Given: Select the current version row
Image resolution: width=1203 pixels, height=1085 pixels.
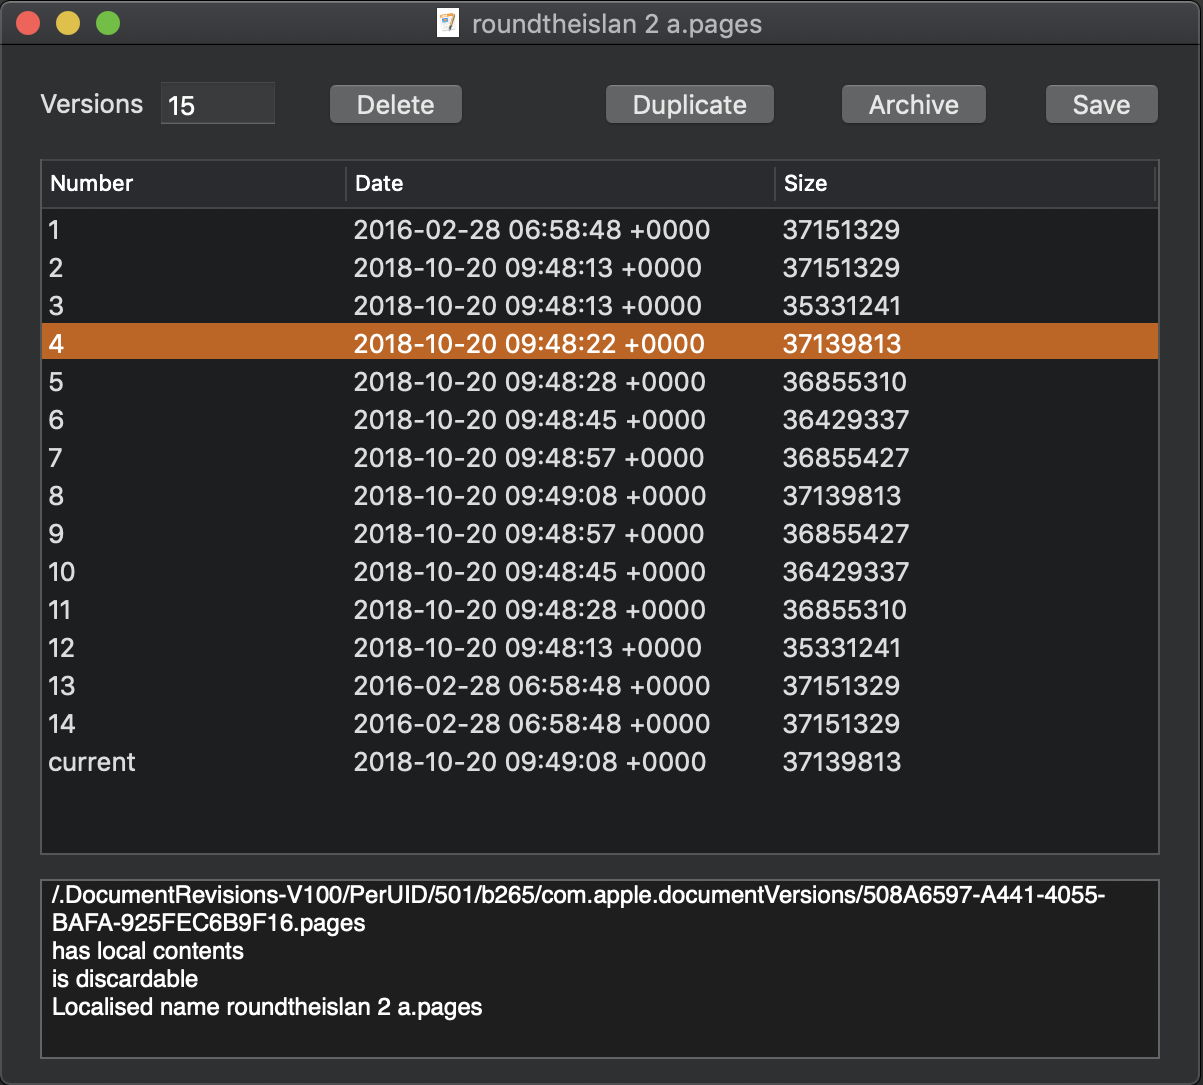Looking at the screenshot, I should [x=599, y=762].
